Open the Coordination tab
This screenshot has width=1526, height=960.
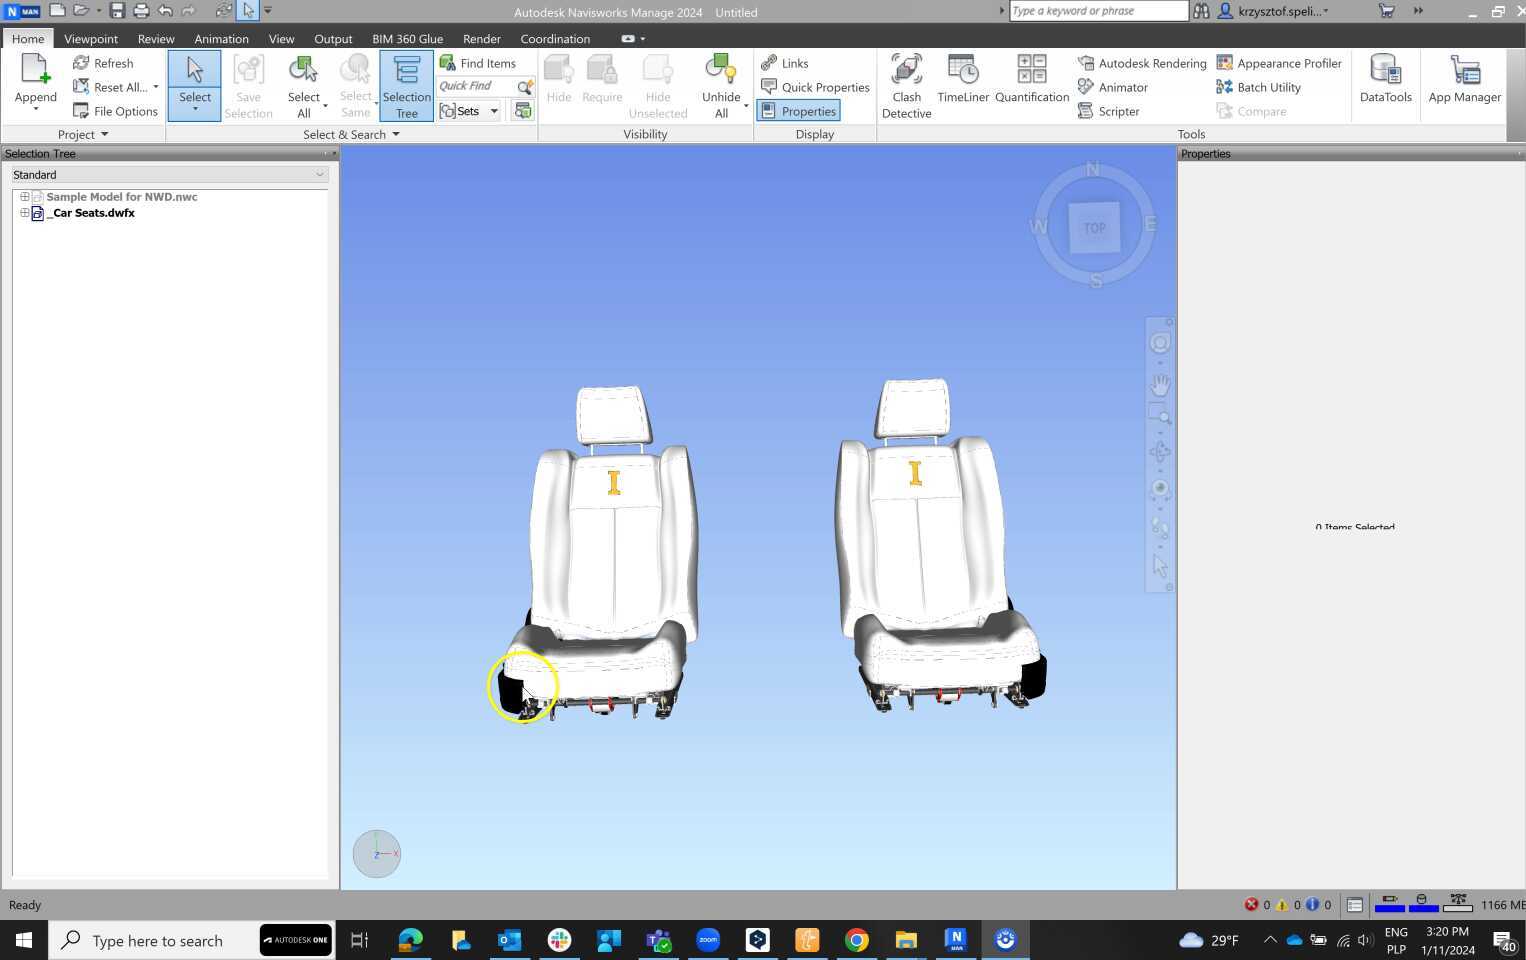click(555, 38)
